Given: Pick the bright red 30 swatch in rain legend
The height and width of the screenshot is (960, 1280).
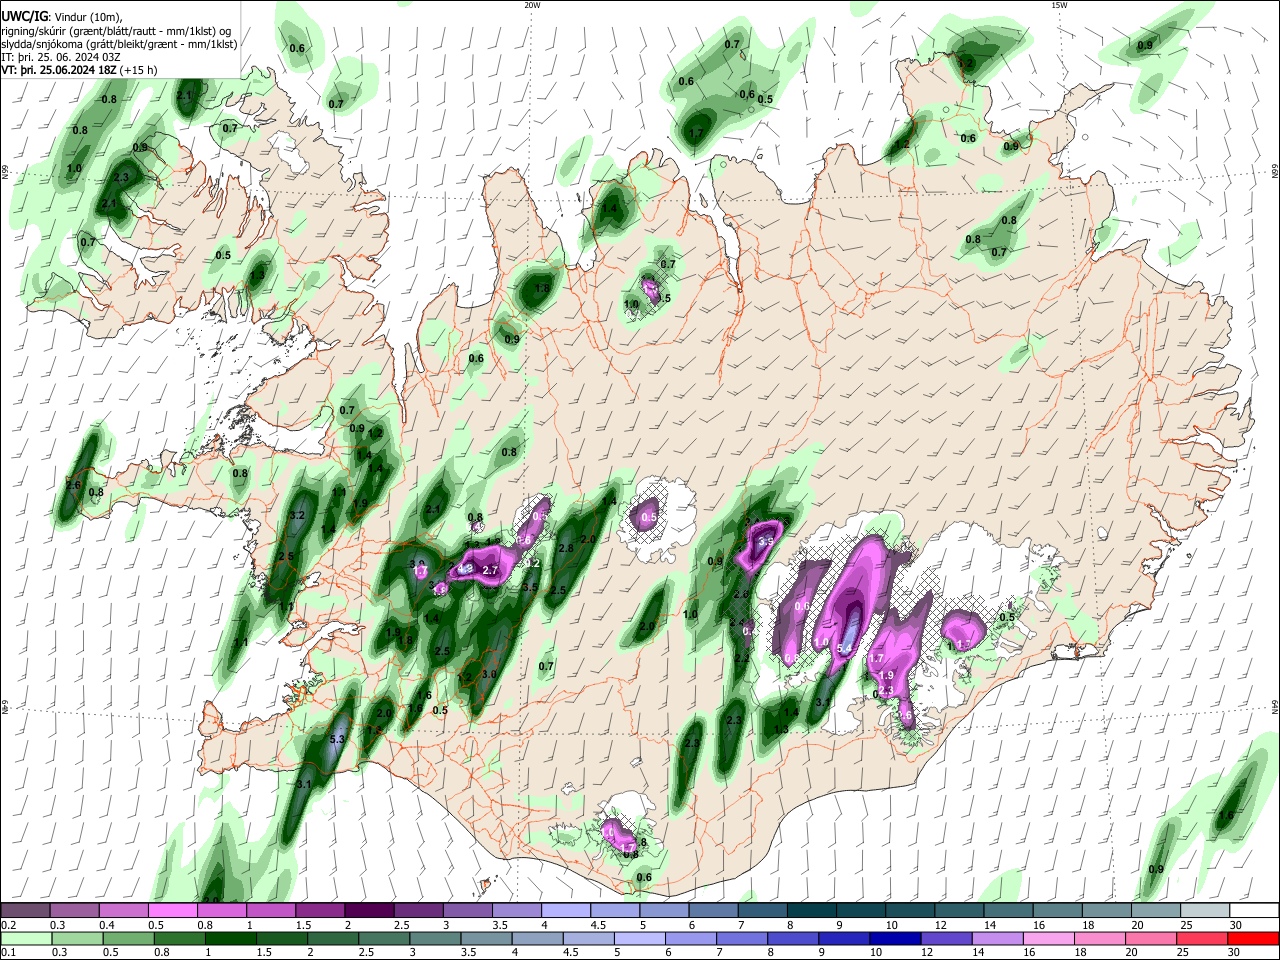Looking at the screenshot, I should coord(1255,938).
